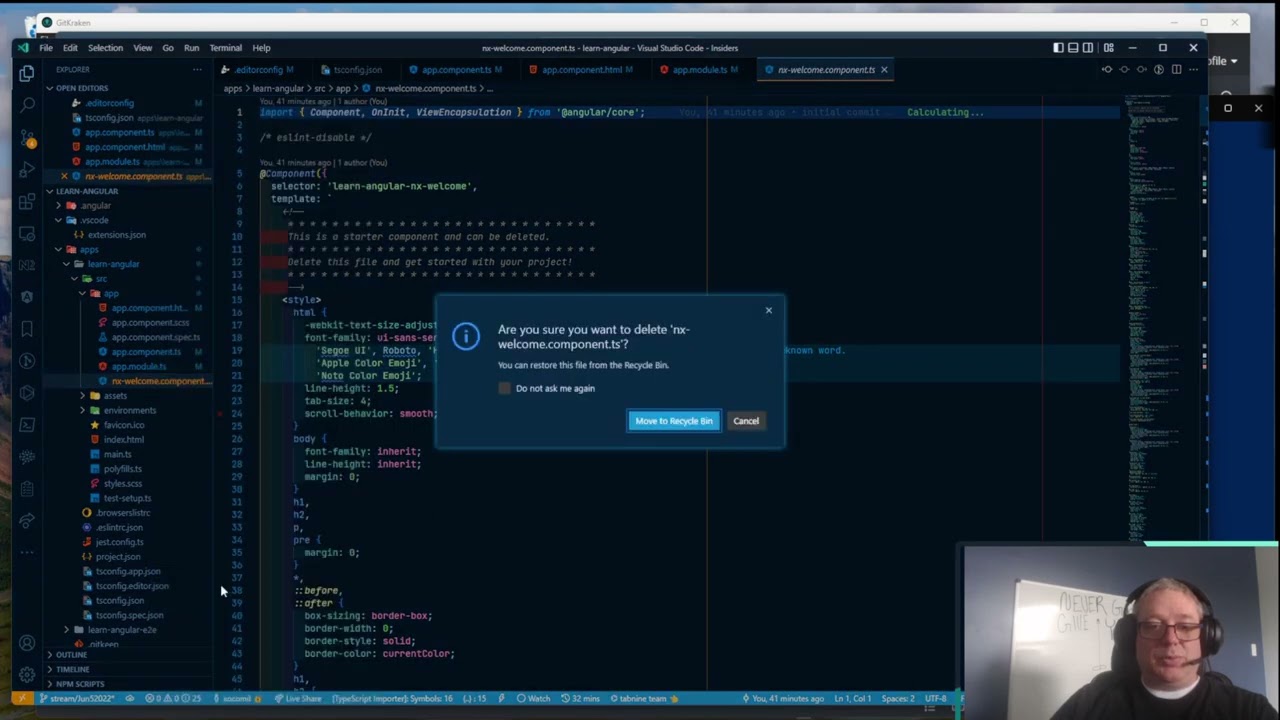Screen dimensions: 1280x720
Task: Show additional views via activity bar ellipsis
Action: (27, 551)
